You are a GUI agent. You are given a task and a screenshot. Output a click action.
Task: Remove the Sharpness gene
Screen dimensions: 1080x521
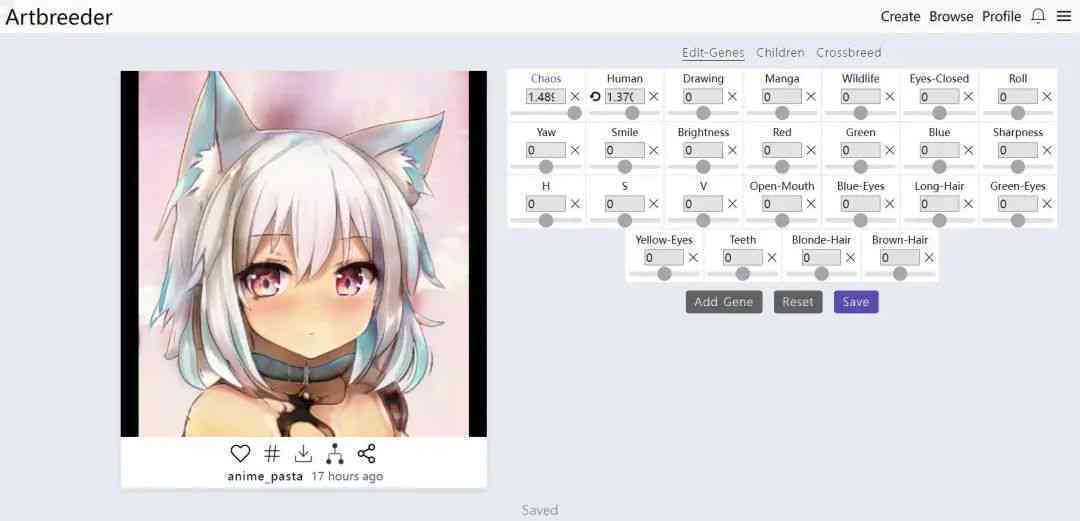[1047, 150]
